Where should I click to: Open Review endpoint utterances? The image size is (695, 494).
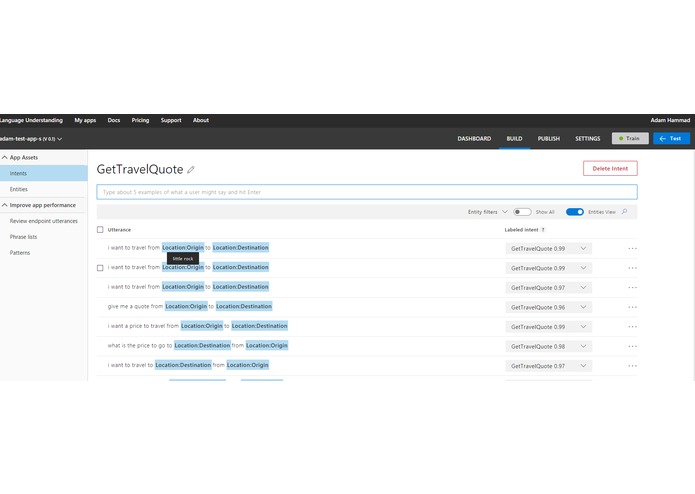[43, 221]
